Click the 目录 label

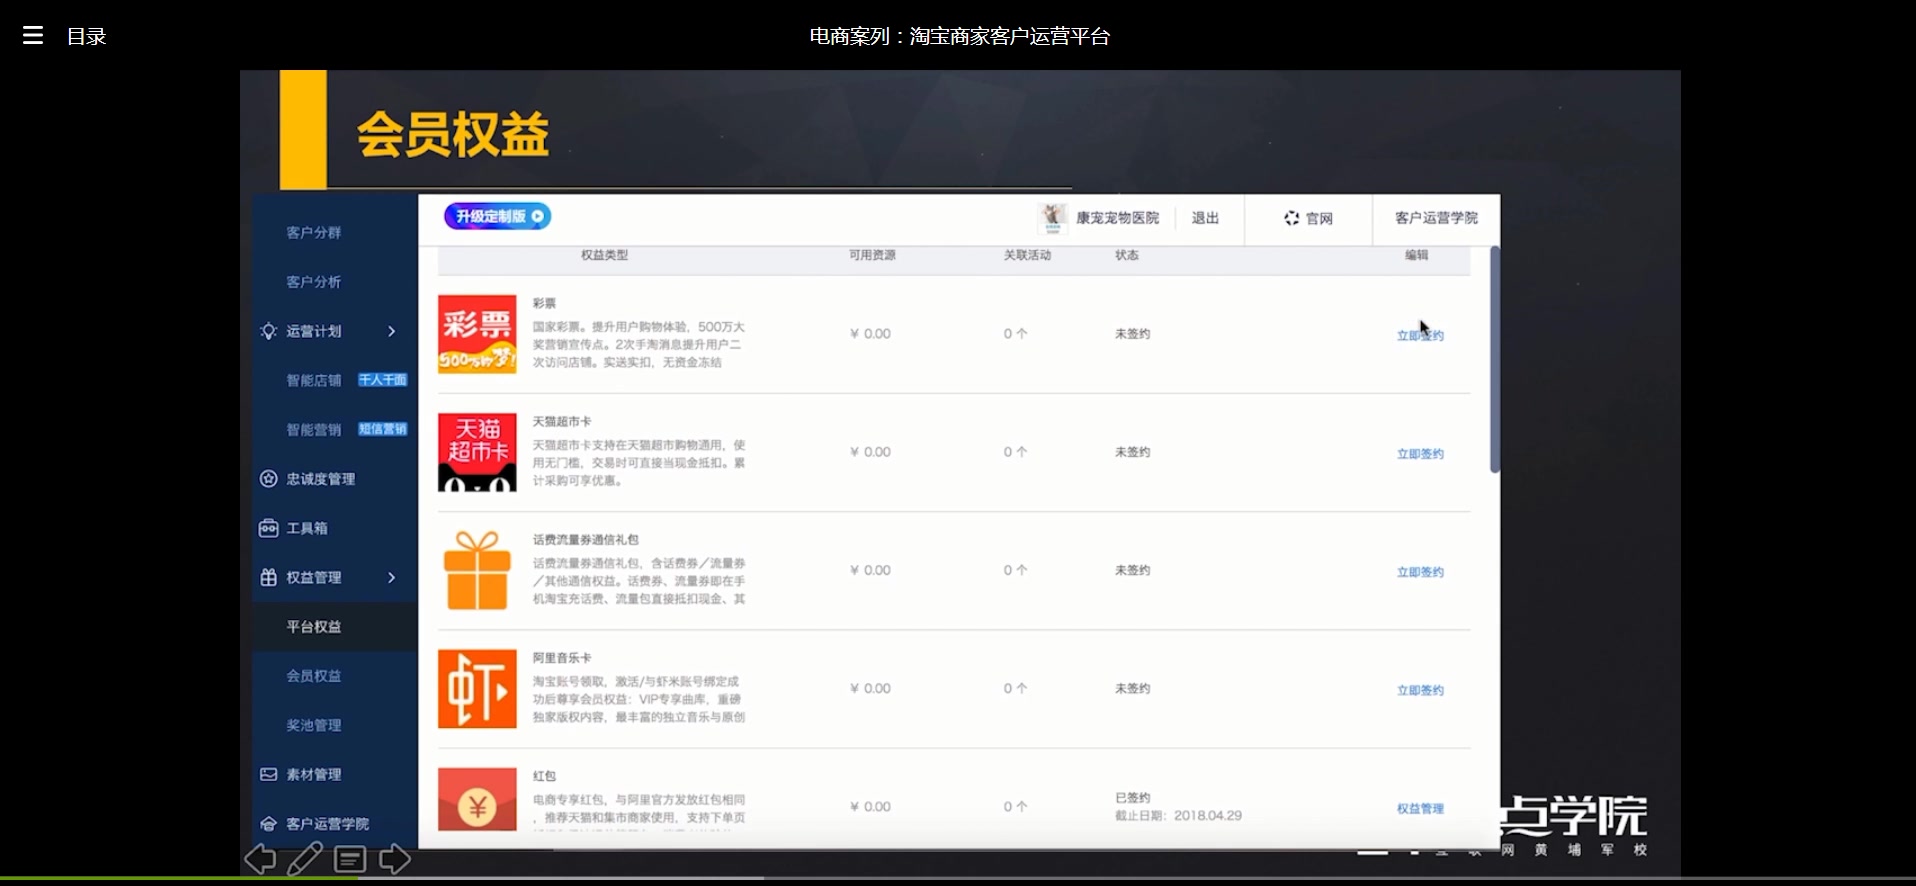click(87, 37)
